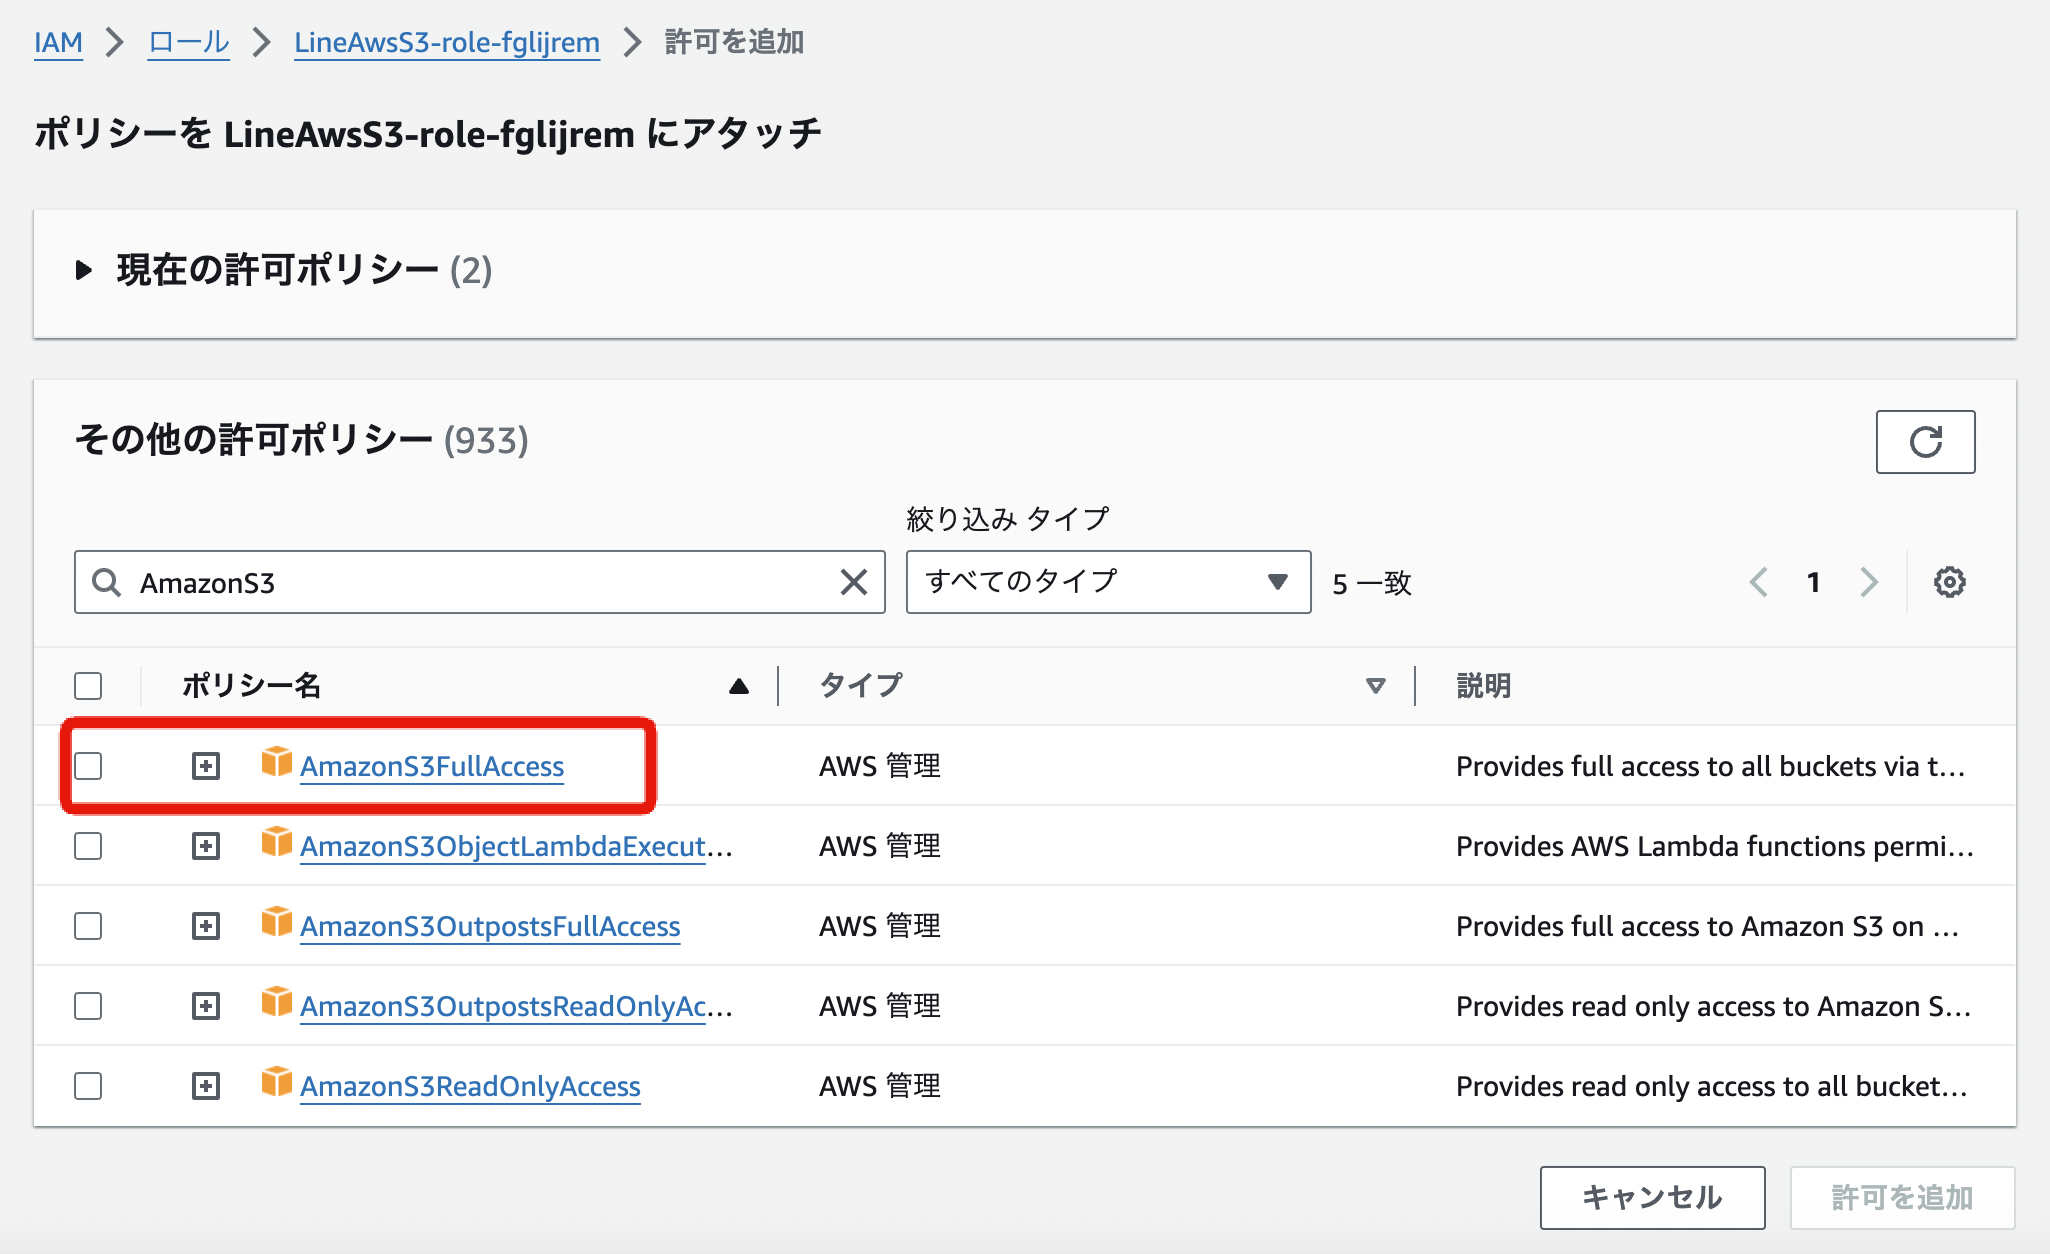Click the キャンセル button

pyautogui.click(x=1651, y=1197)
